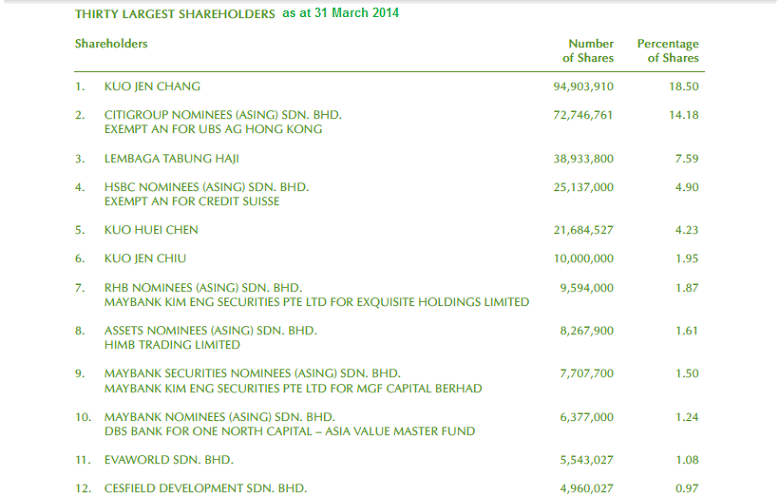Click percentage value 1.87
The image size is (779, 496).
(687, 288)
